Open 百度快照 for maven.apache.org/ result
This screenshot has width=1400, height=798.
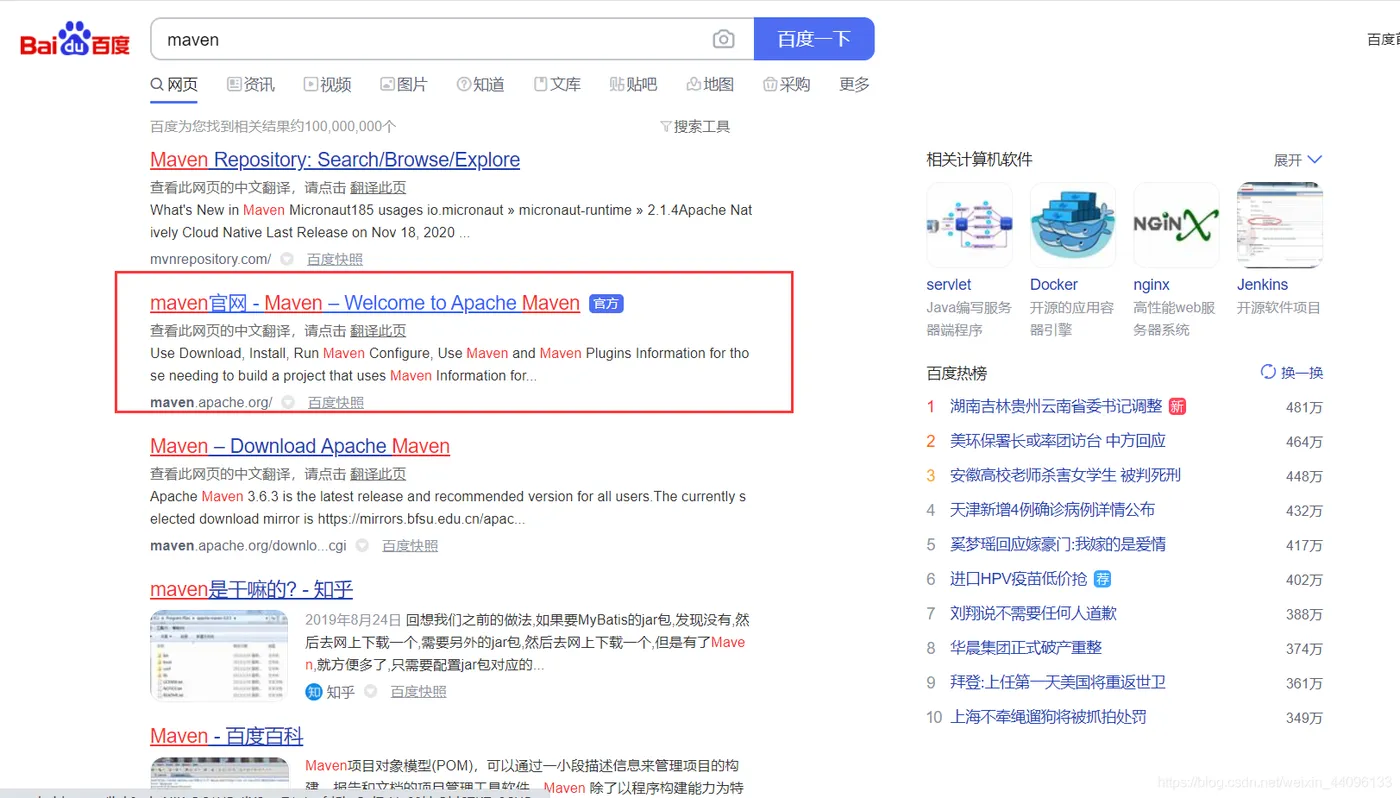coord(336,402)
